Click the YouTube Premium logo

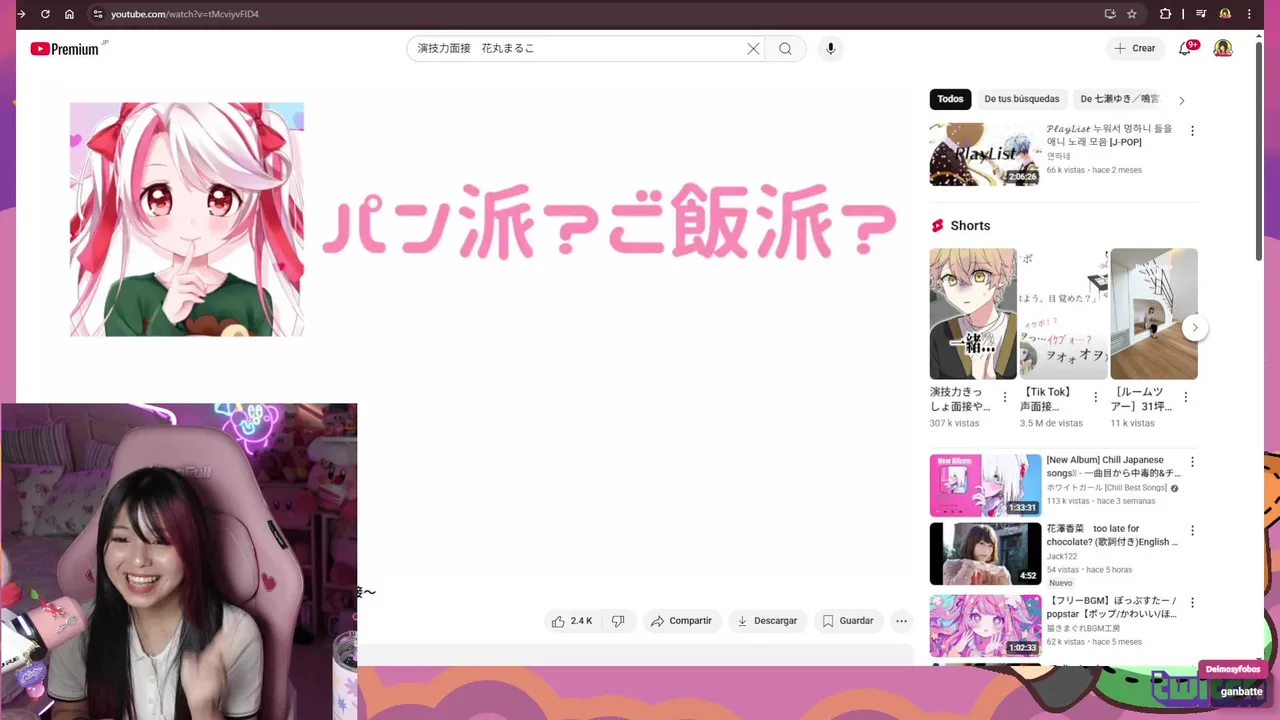65,49
